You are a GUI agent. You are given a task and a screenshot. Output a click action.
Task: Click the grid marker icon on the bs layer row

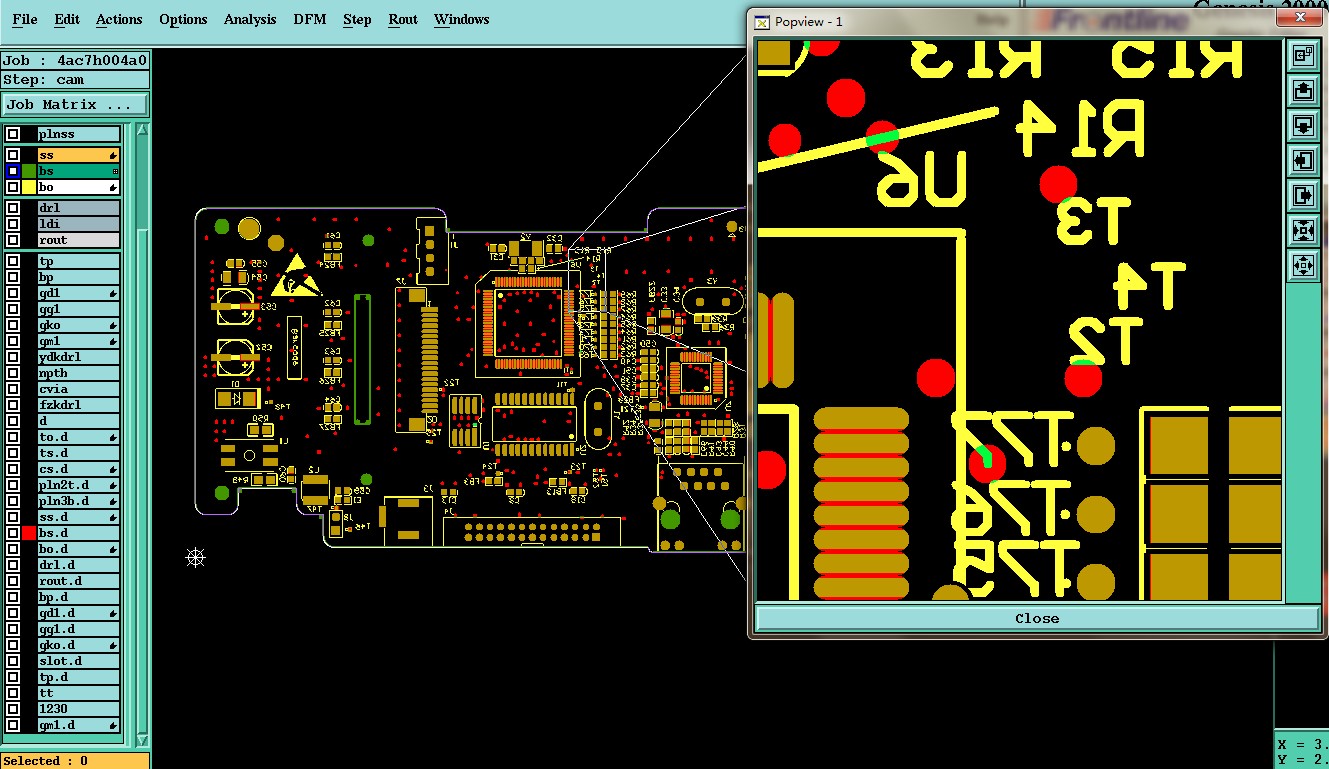[114, 172]
